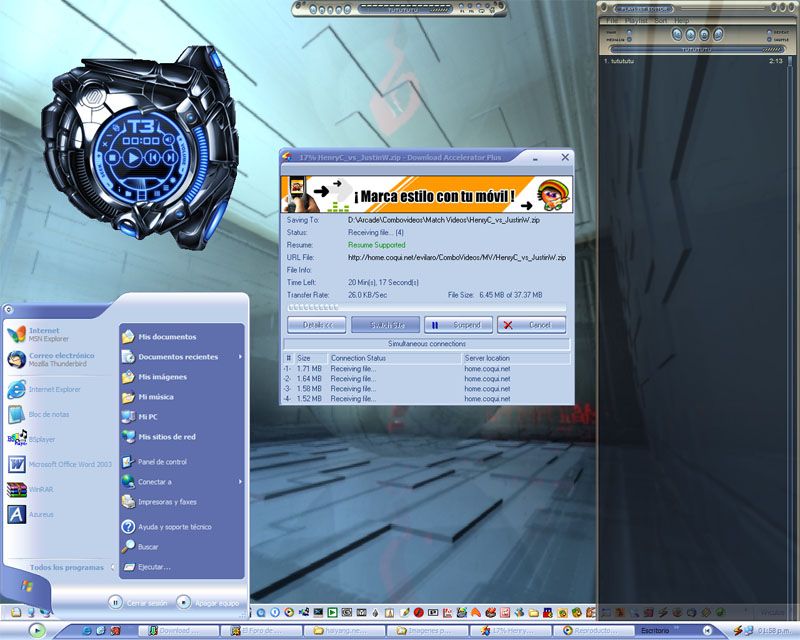Viewport: 800px width, 640px height.
Task: Click the download progress bar
Action: [x=427, y=308]
